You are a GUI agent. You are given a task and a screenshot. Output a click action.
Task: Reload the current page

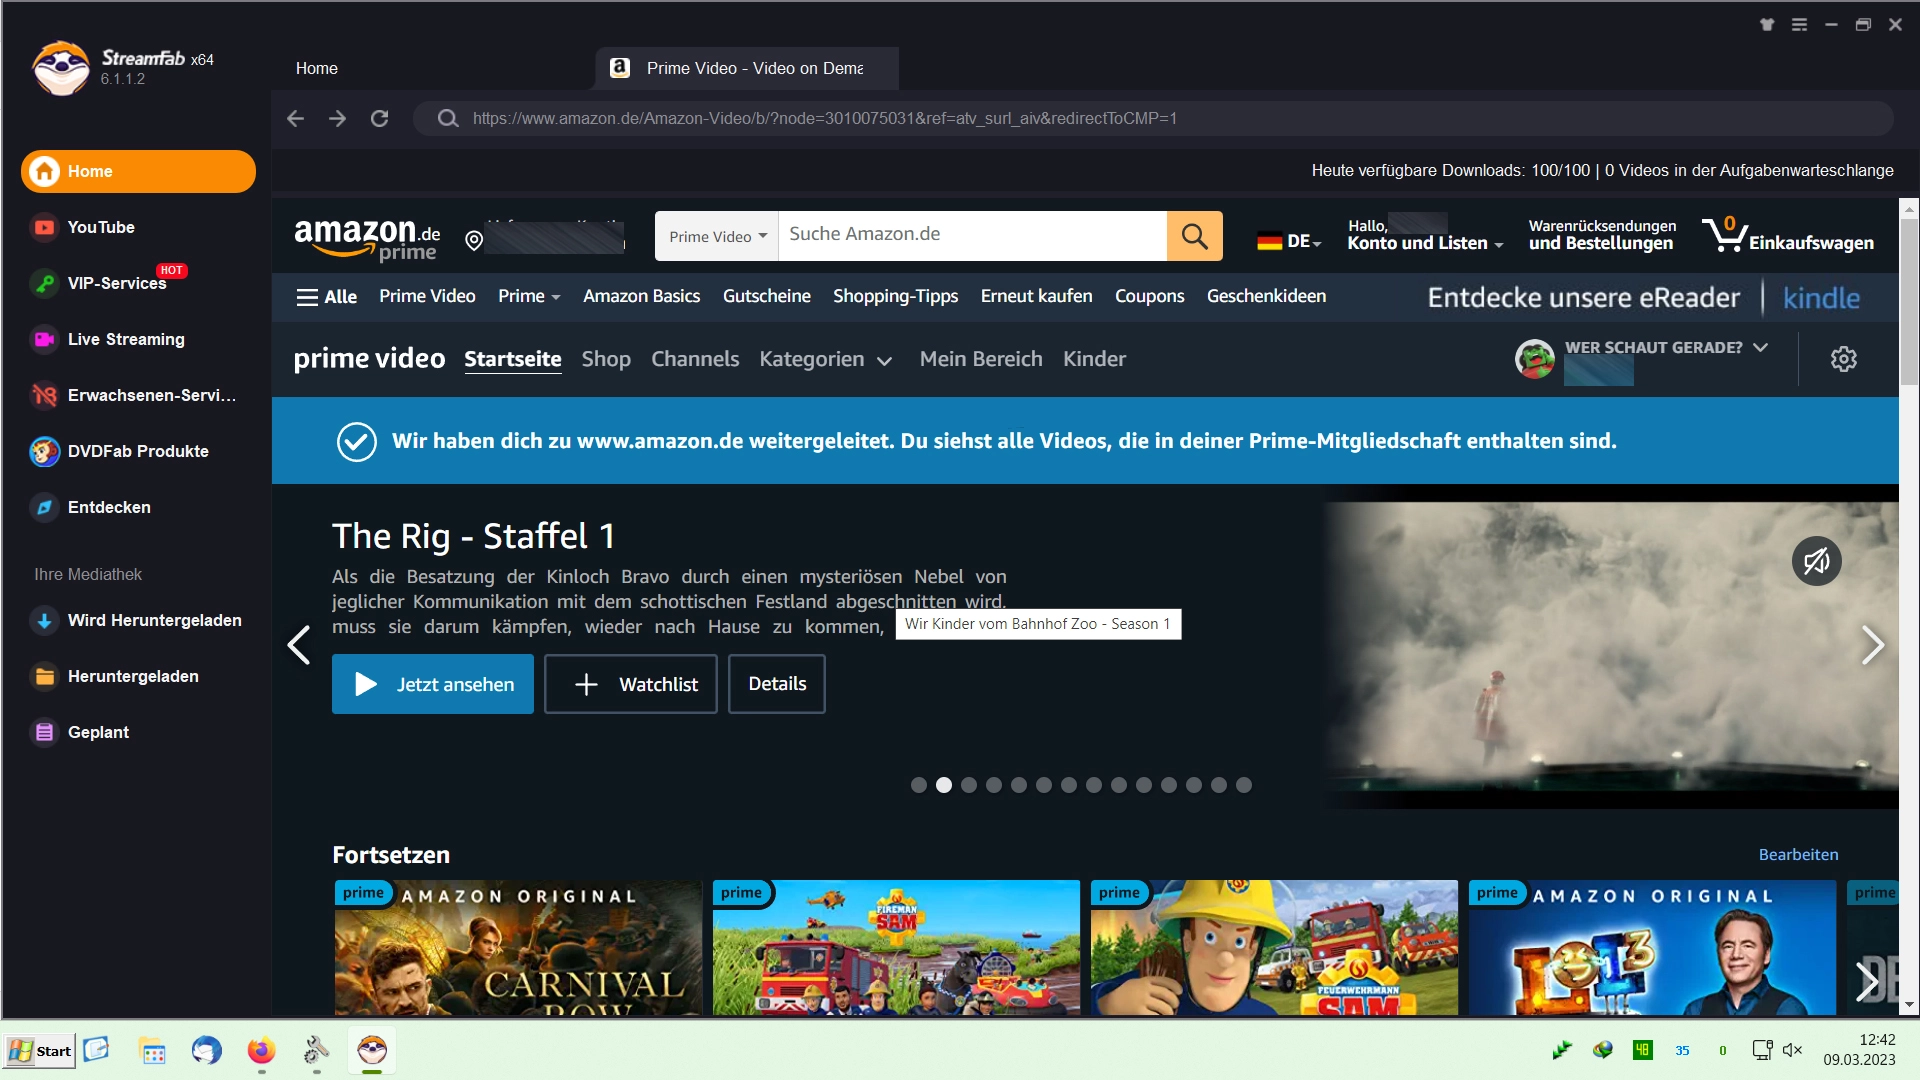[379, 118]
